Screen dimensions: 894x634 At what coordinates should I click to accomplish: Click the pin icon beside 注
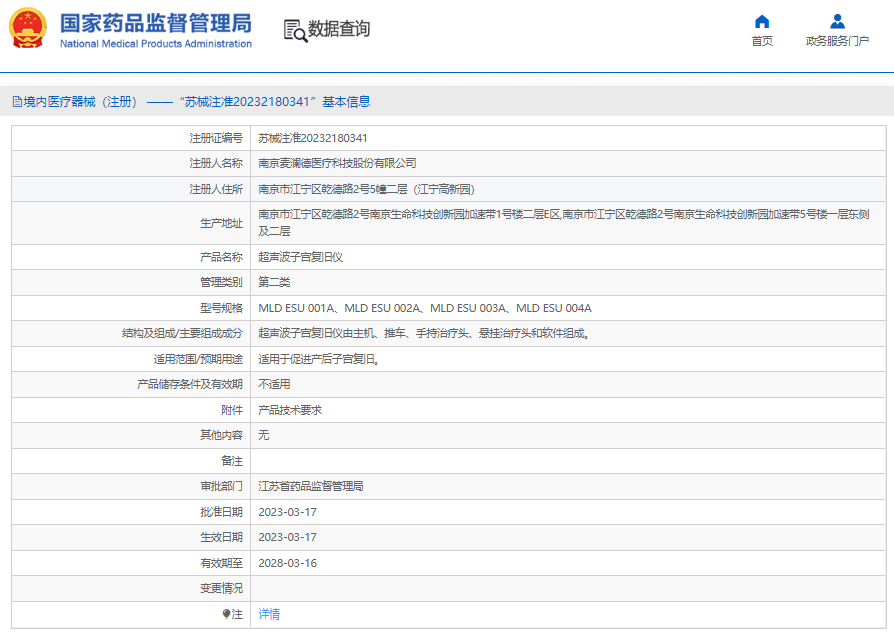click(226, 614)
